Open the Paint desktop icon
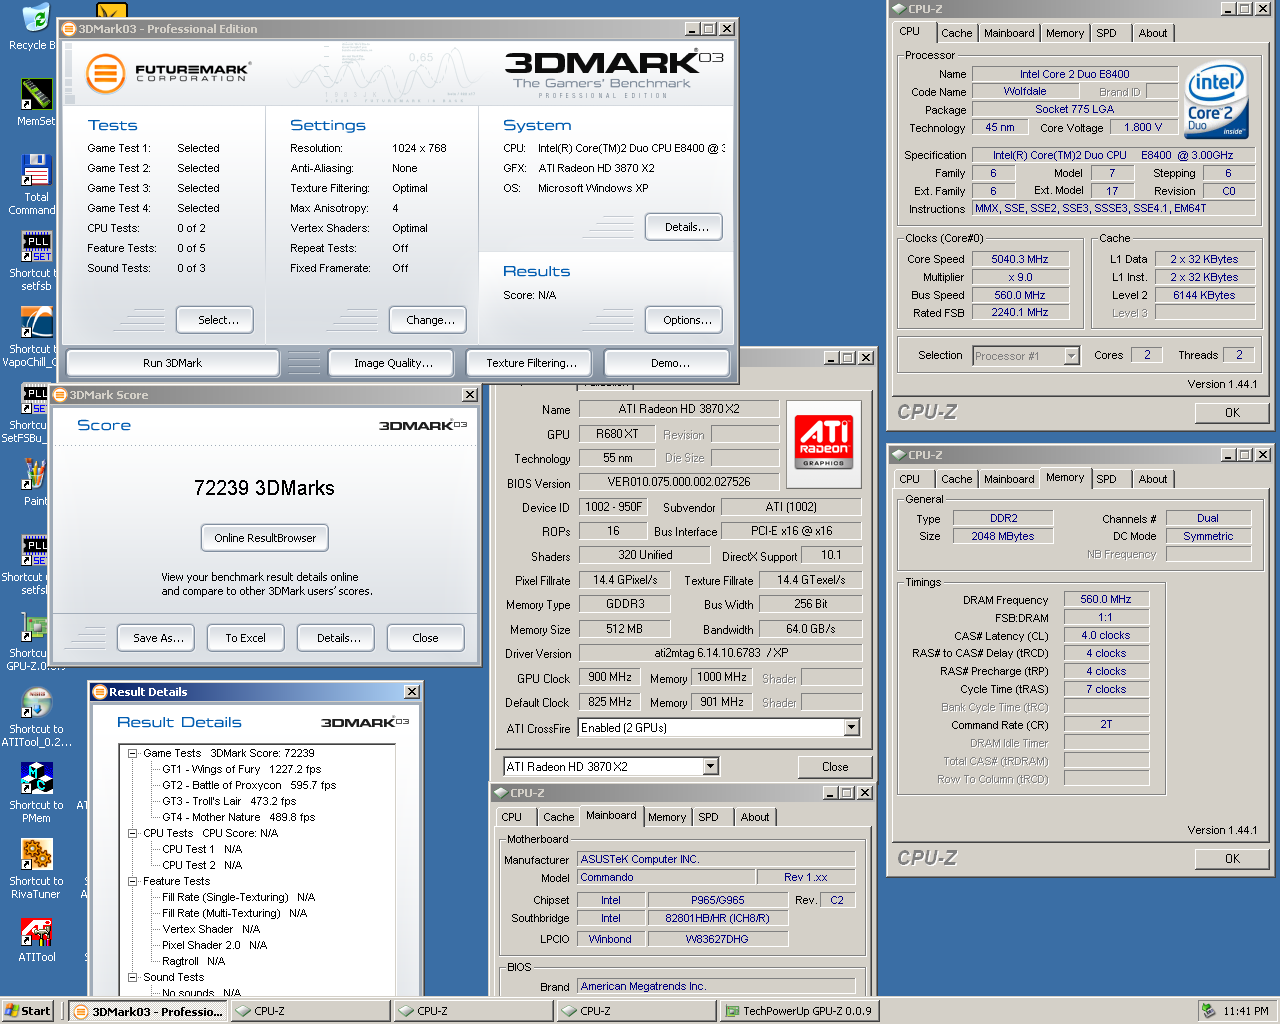 click(x=36, y=475)
